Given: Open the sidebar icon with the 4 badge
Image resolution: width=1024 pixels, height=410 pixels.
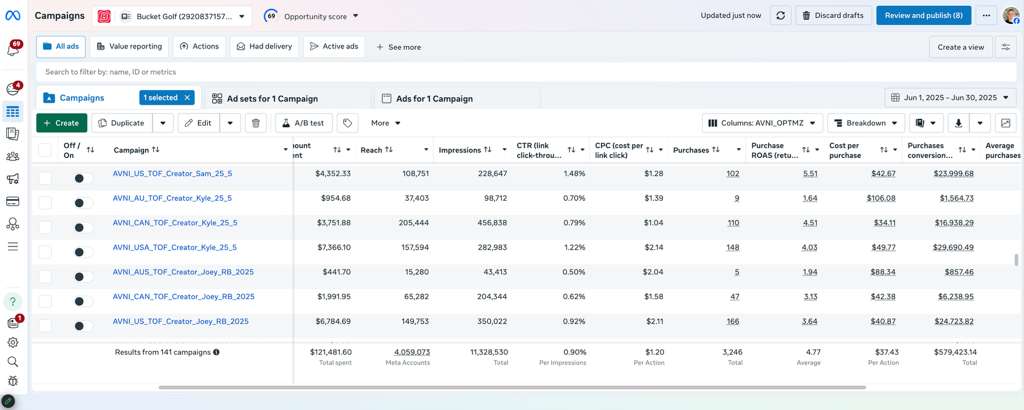Looking at the screenshot, I should pos(12,89).
